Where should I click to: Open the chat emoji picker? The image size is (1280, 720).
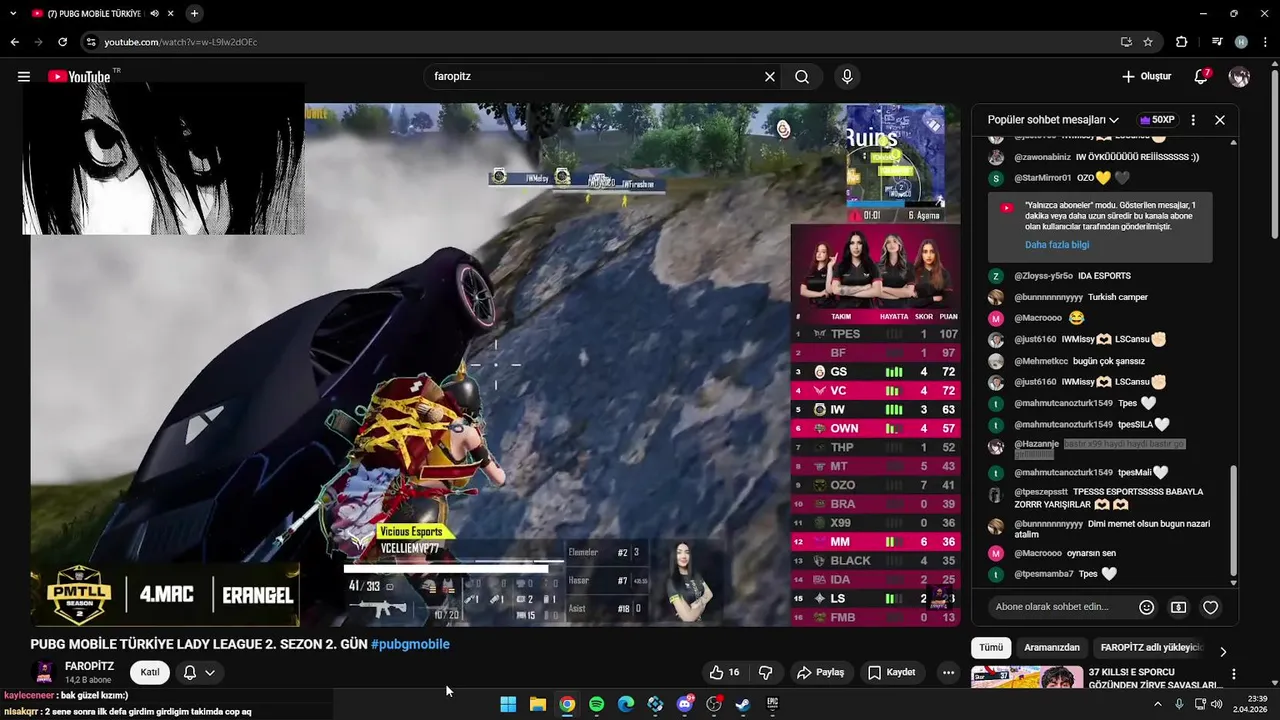coord(1147,607)
